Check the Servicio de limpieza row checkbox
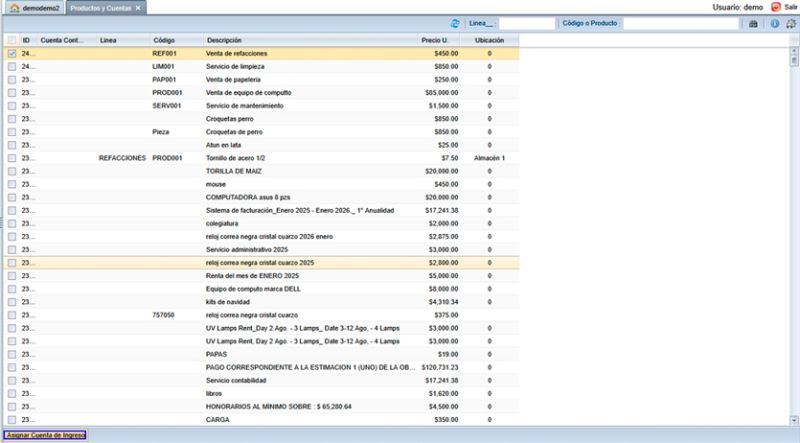The image size is (800, 443). tap(12, 66)
